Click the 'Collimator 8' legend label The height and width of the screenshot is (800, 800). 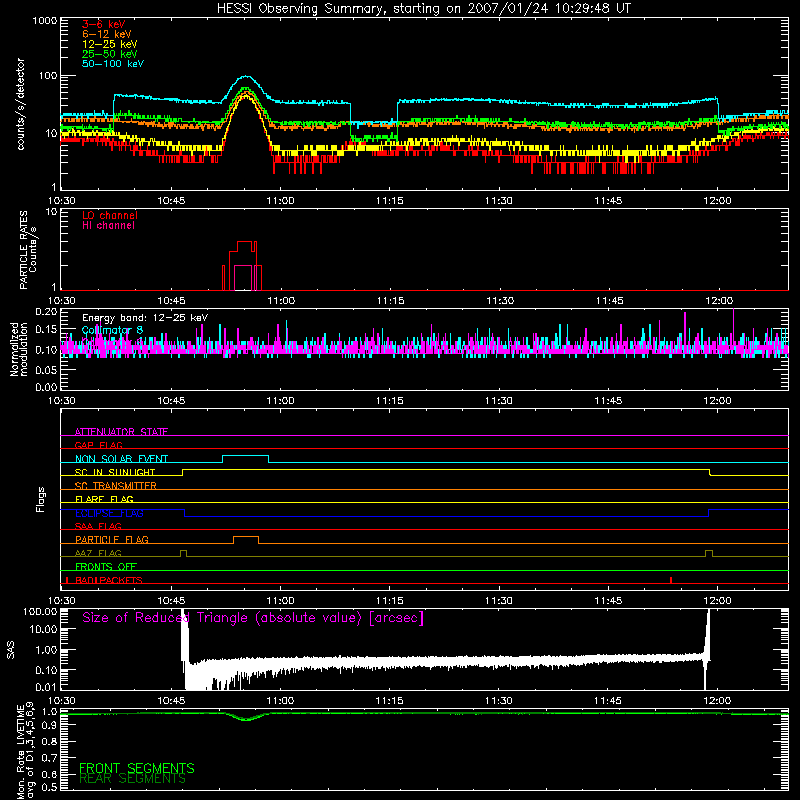pyautogui.click(x=112, y=330)
